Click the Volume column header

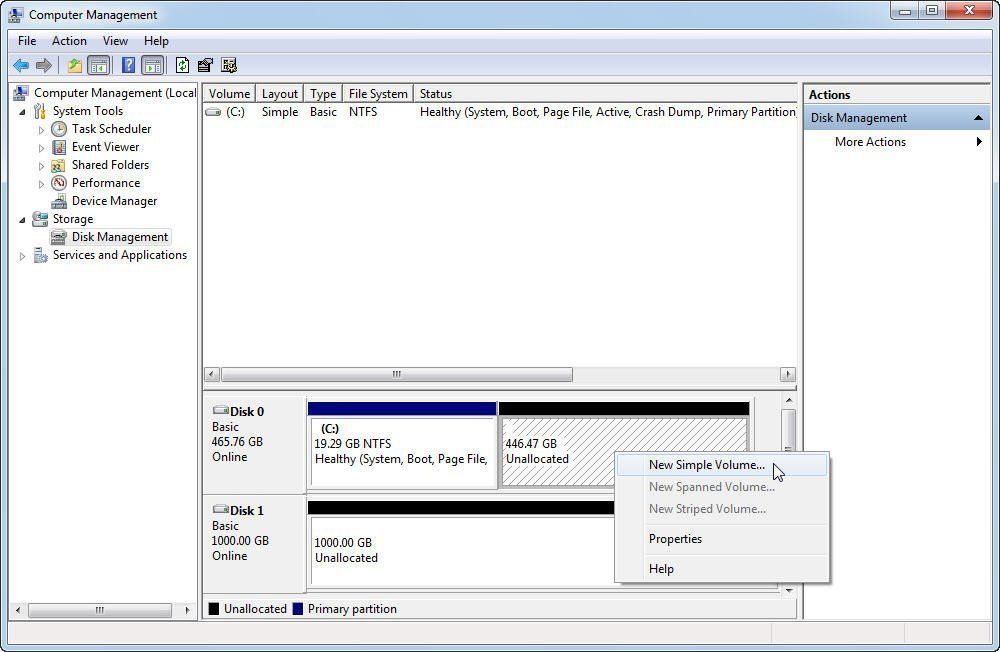[x=230, y=94]
